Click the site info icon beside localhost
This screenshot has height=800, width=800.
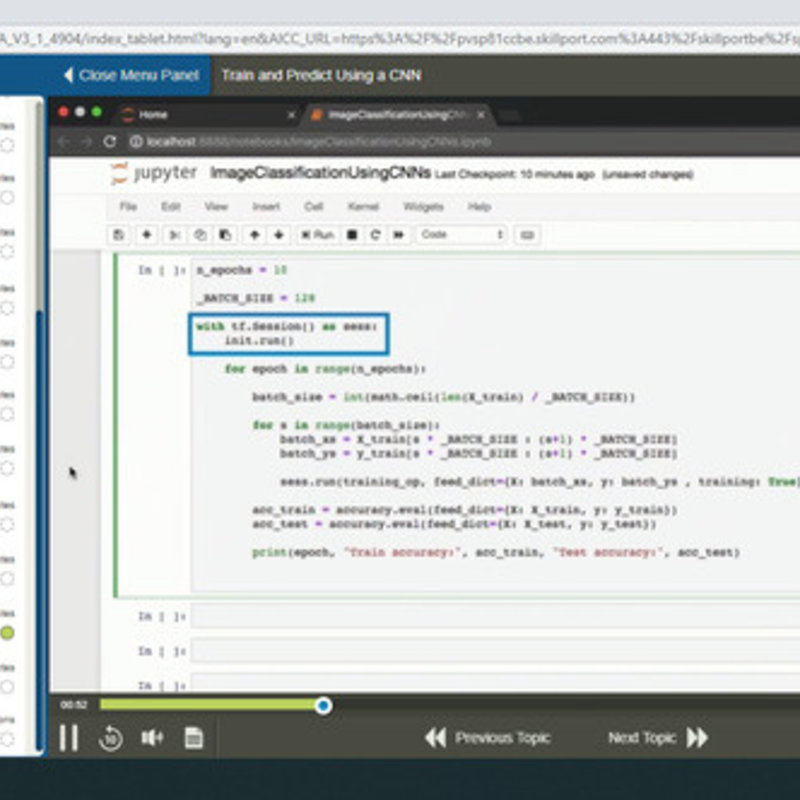(x=136, y=141)
